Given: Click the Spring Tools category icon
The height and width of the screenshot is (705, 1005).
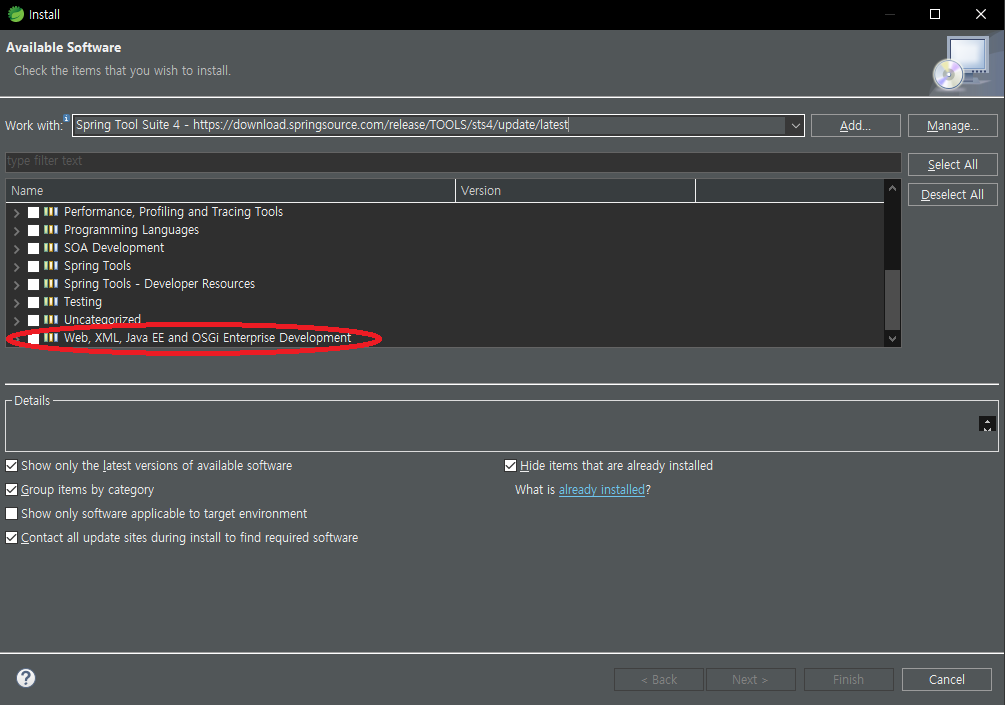Looking at the screenshot, I should 51,265.
